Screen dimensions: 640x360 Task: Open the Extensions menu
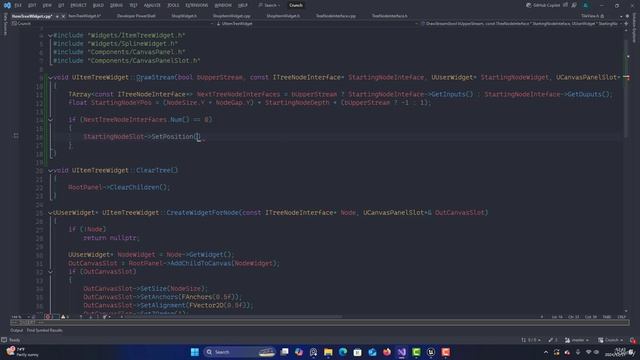pos(196,5)
